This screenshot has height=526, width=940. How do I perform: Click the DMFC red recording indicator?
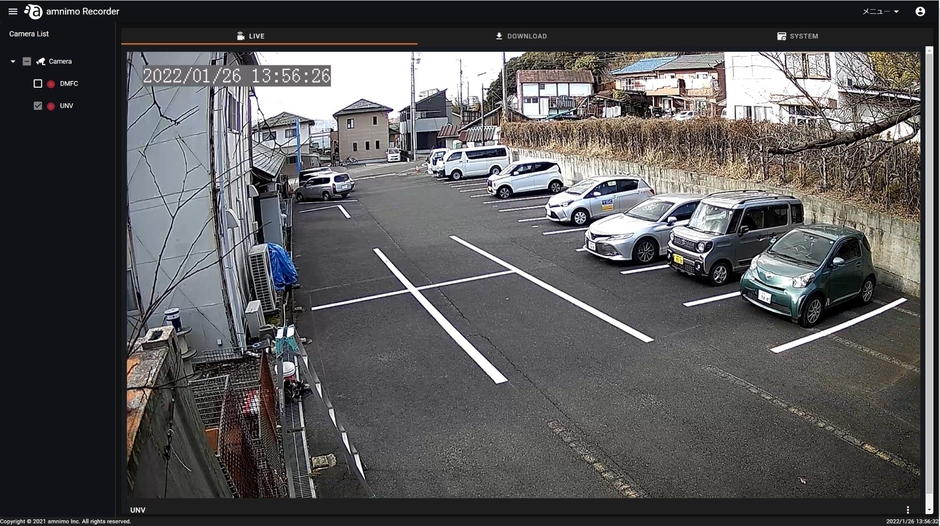point(51,84)
